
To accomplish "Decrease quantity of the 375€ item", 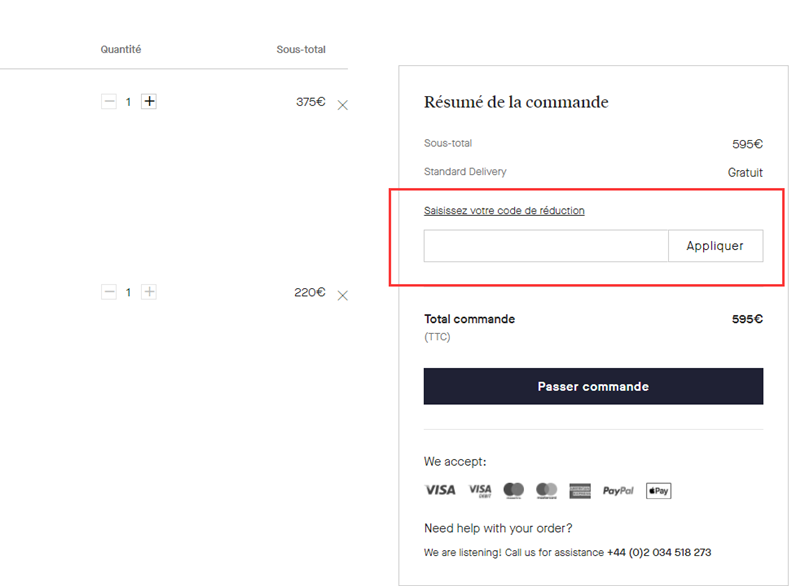I will pos(109,101).
